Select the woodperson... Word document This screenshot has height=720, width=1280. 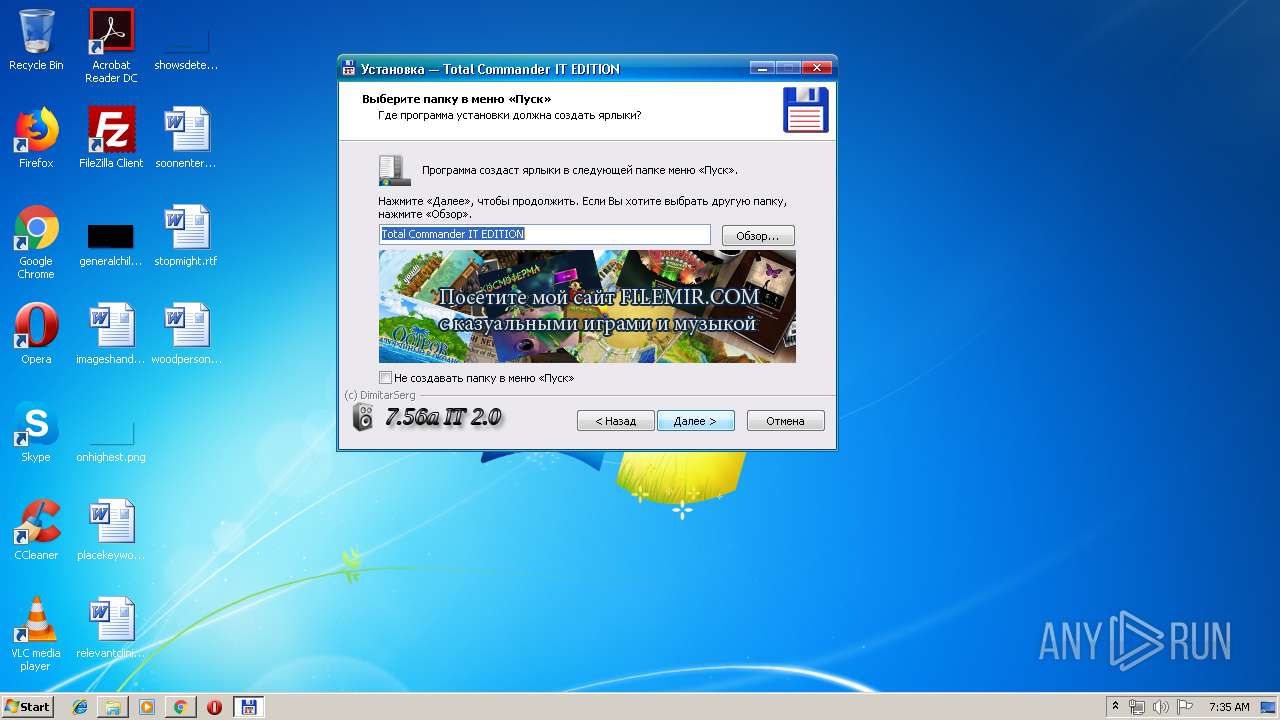186,334
